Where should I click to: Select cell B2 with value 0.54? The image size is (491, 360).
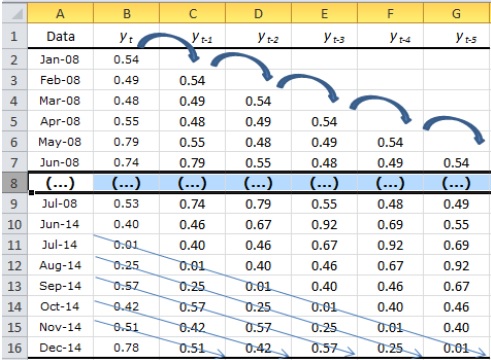[126, 60]
